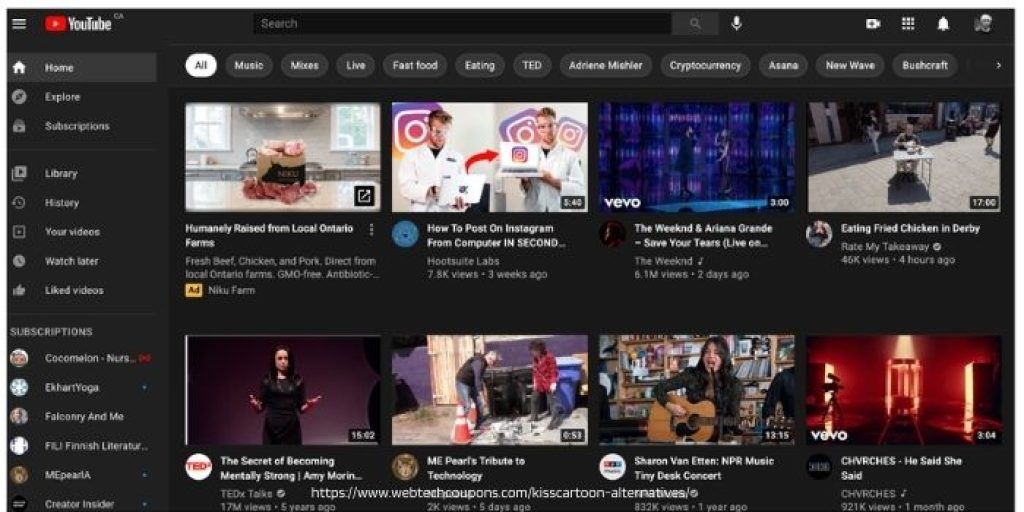The height and width of the screenshot is (512, 1024).
Task: Click the TEDx Talks channel avatar
Action: coord(198,467)
